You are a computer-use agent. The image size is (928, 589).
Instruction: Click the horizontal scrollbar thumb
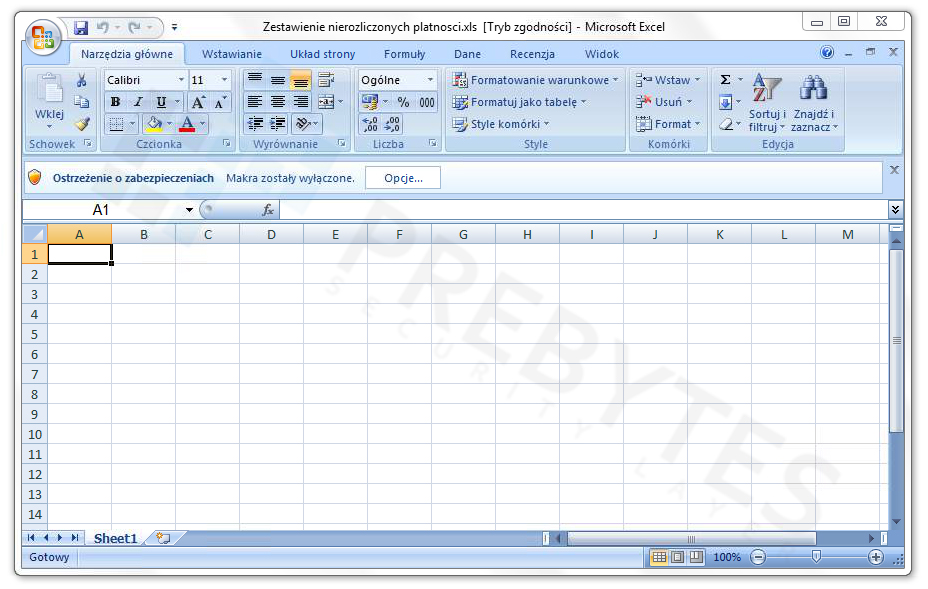click(691, 538)
